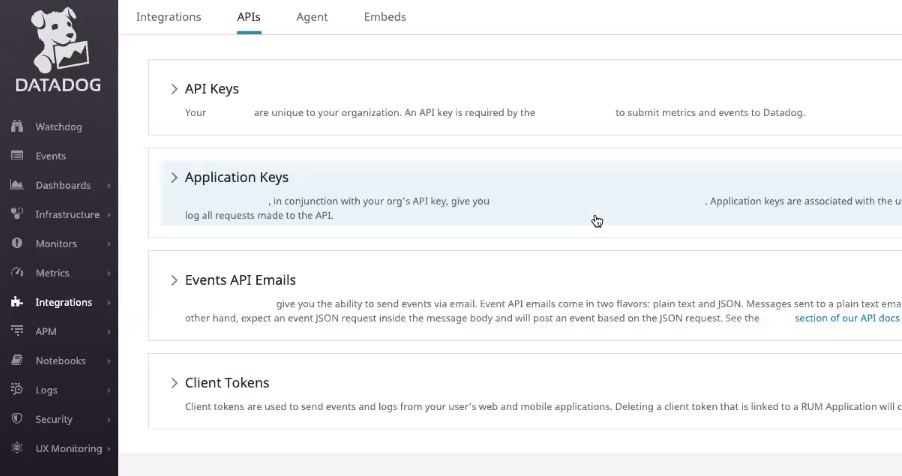Click the Notebooks icon
Viewport: 902px width, 476px height.
tap(17, 360)
